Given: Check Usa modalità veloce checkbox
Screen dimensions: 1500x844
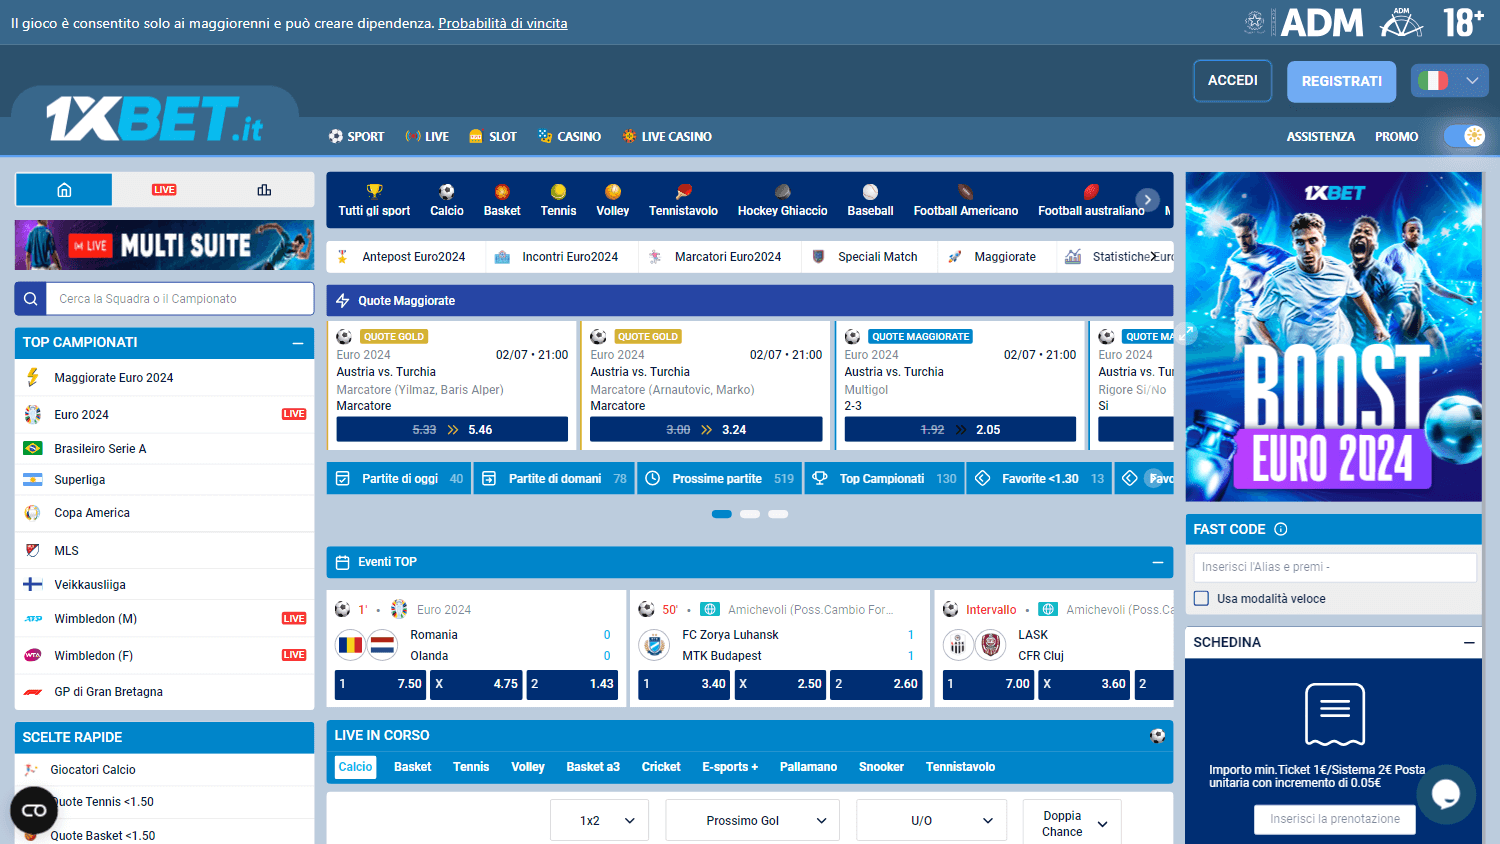Looking at the screenshot, I should (1202, 598).
